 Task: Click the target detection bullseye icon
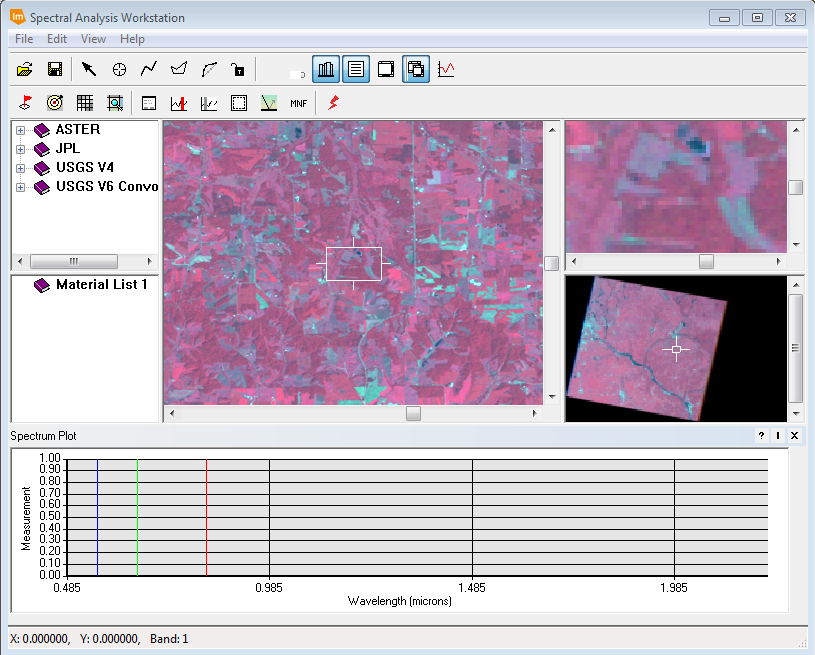pos(55,103)
